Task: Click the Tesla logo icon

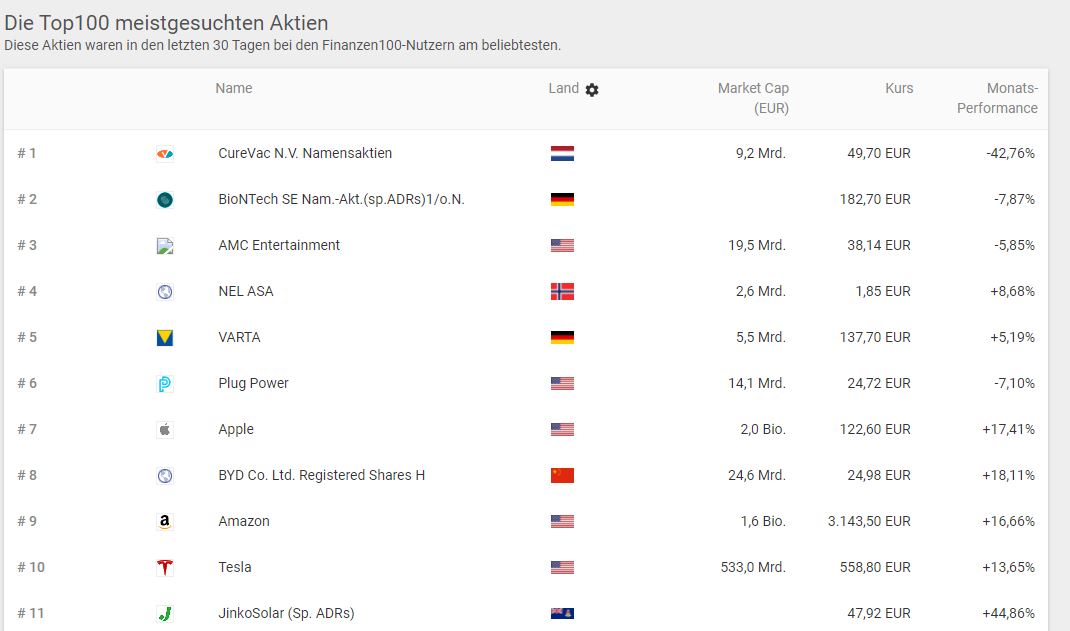Action: pos(165,568)
